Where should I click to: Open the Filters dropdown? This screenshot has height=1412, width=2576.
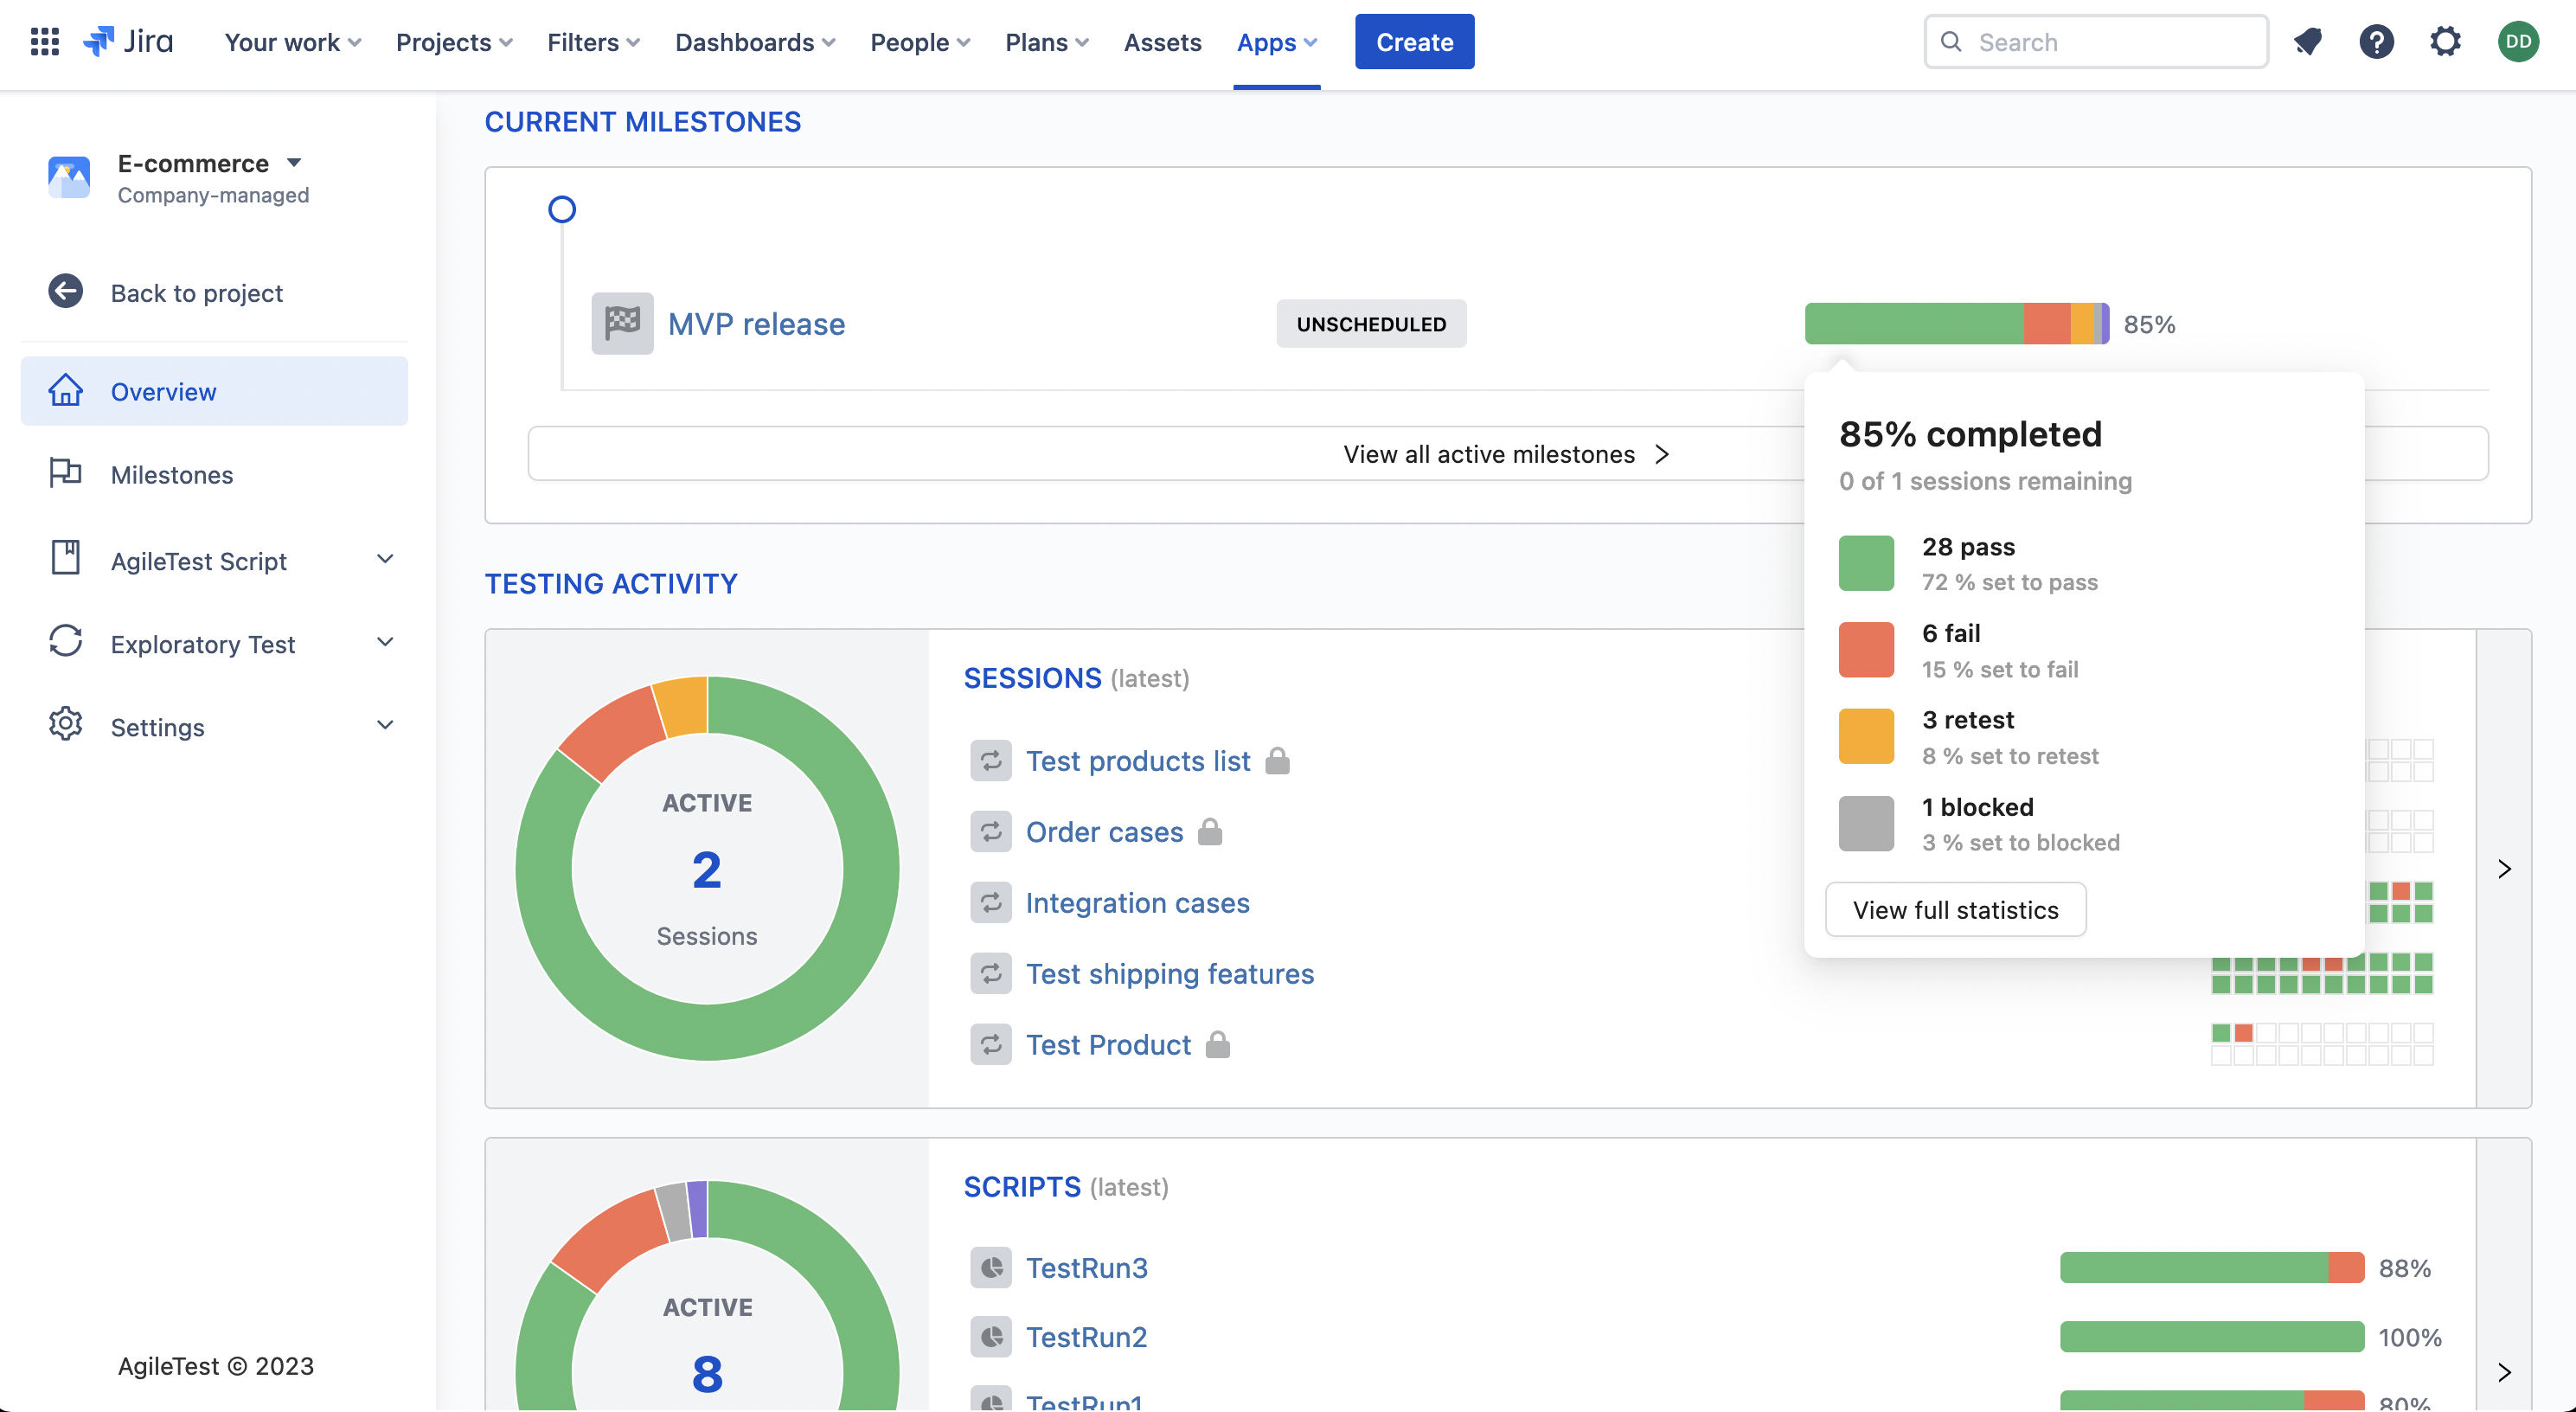(x=593, y=42)
